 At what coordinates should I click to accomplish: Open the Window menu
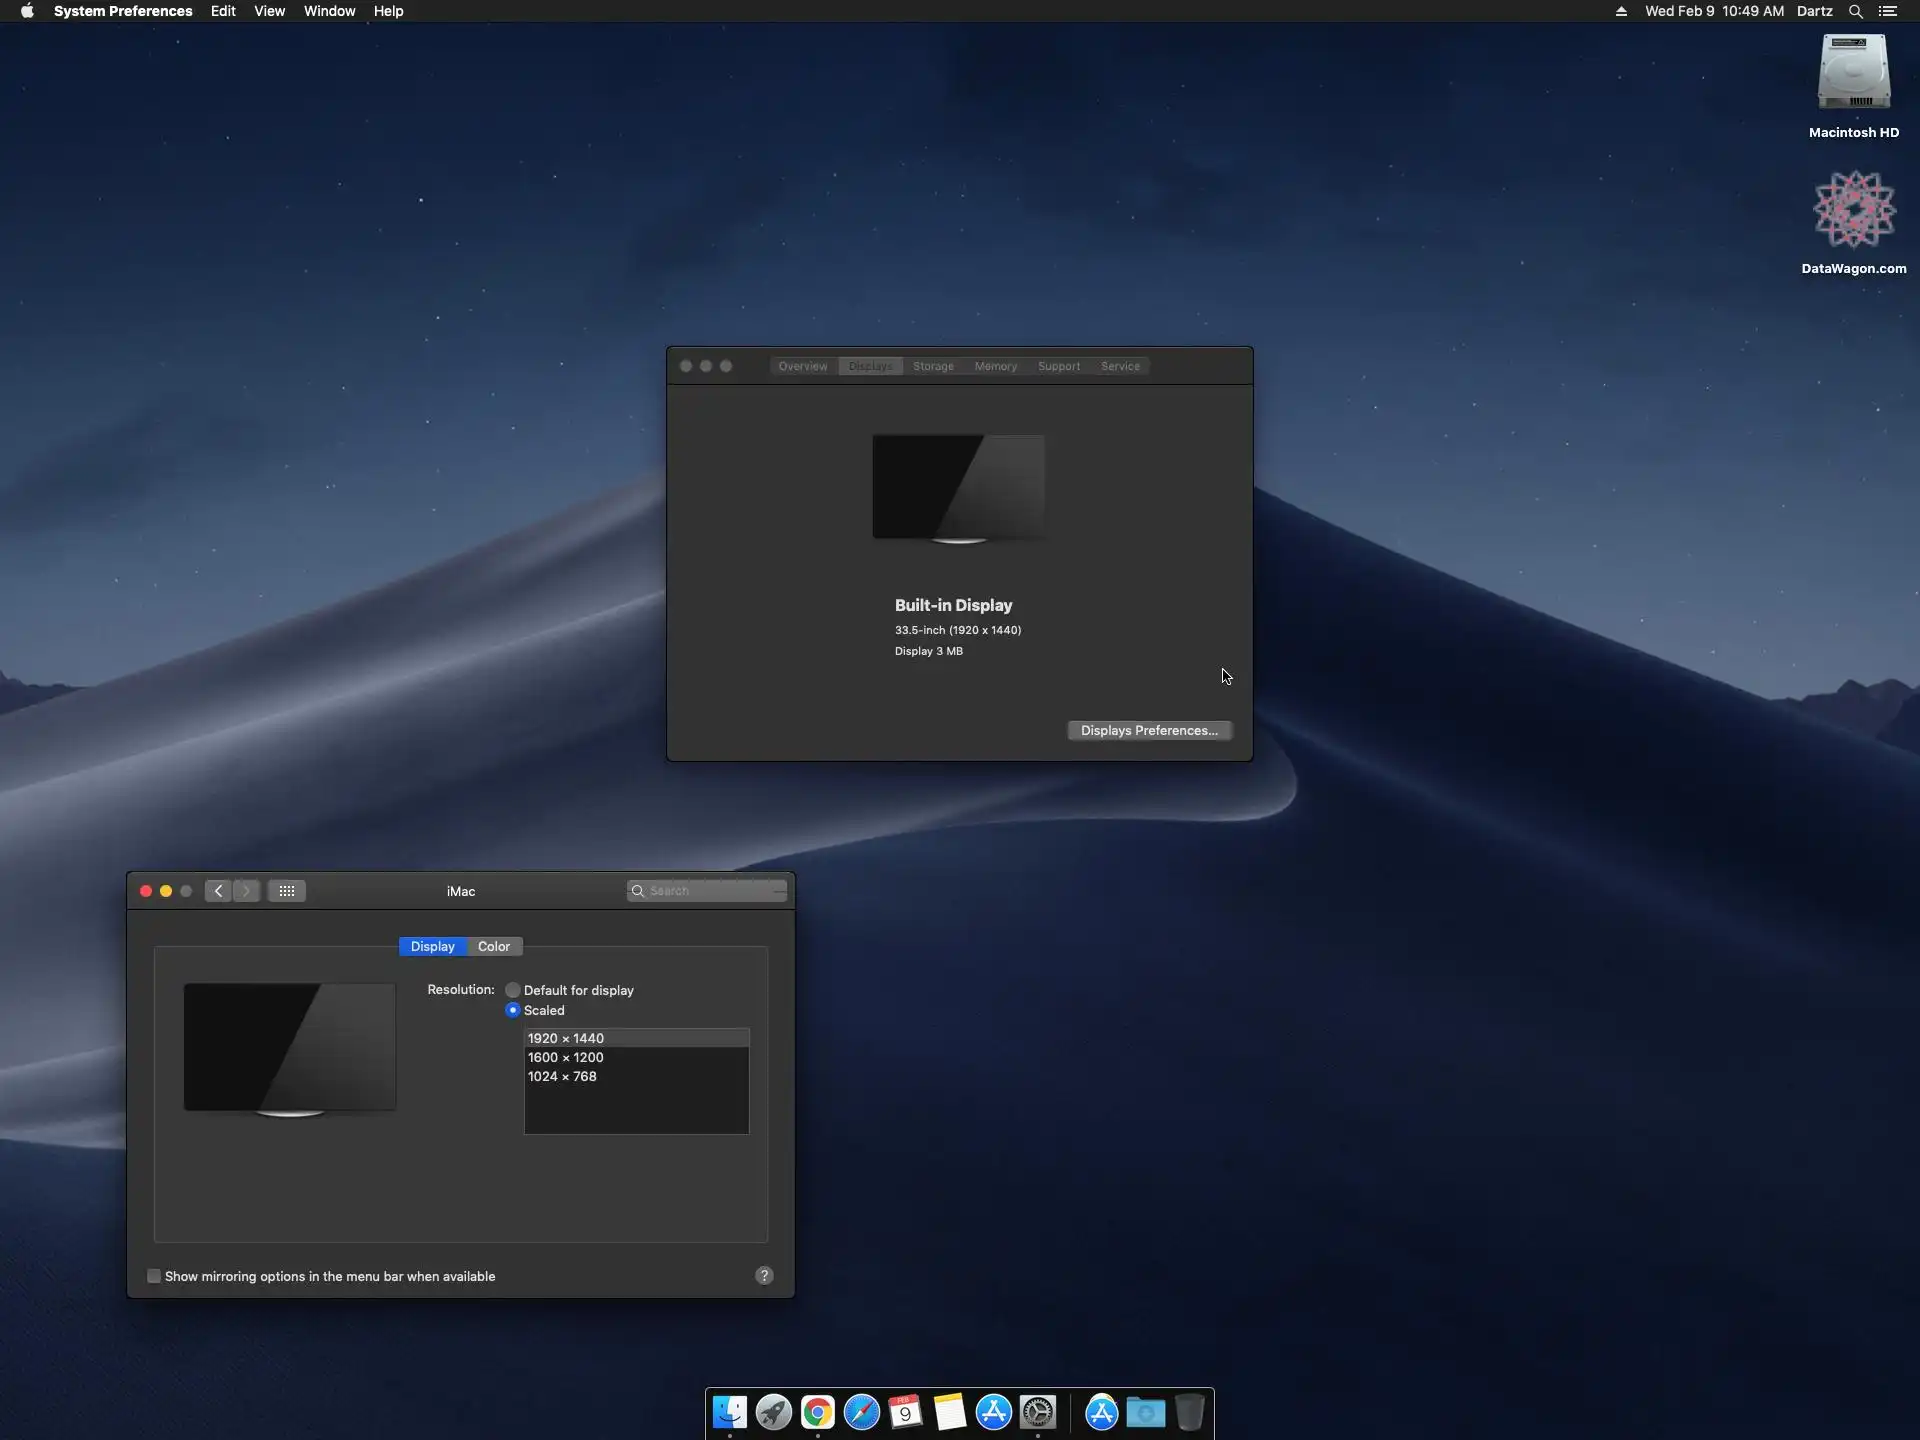point(329,11)
